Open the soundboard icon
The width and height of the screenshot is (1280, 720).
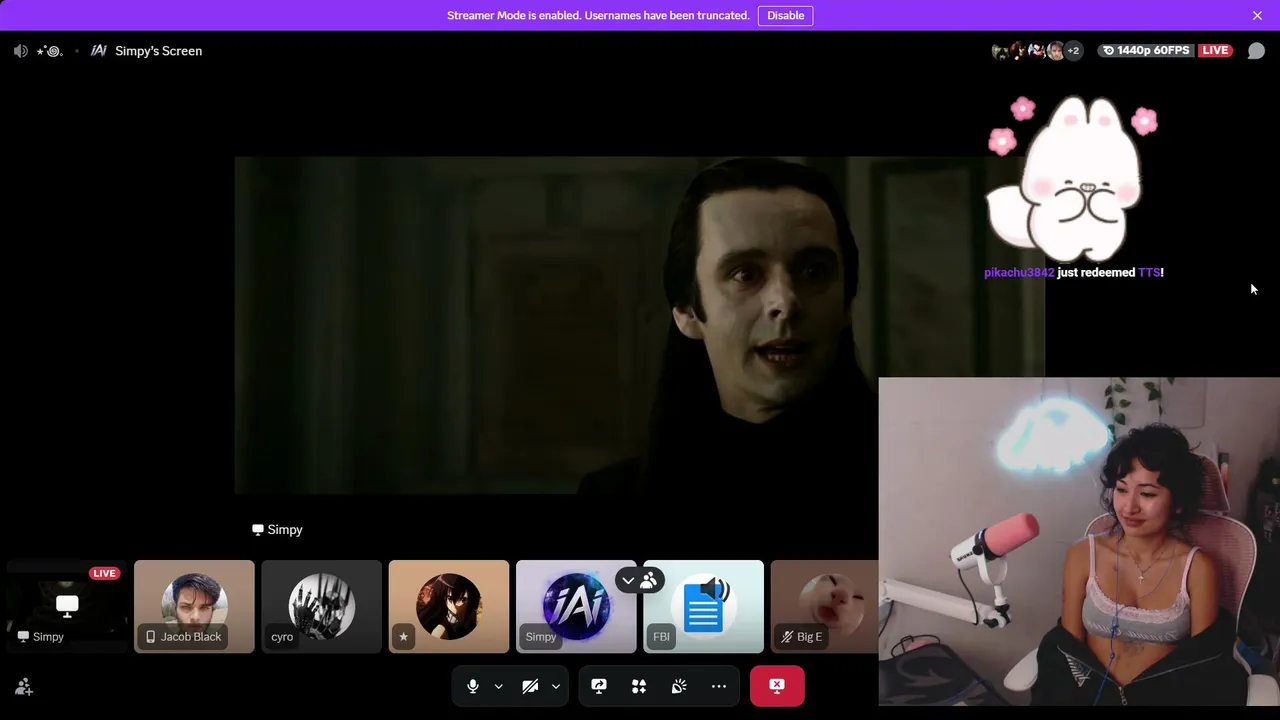(679, 686)
